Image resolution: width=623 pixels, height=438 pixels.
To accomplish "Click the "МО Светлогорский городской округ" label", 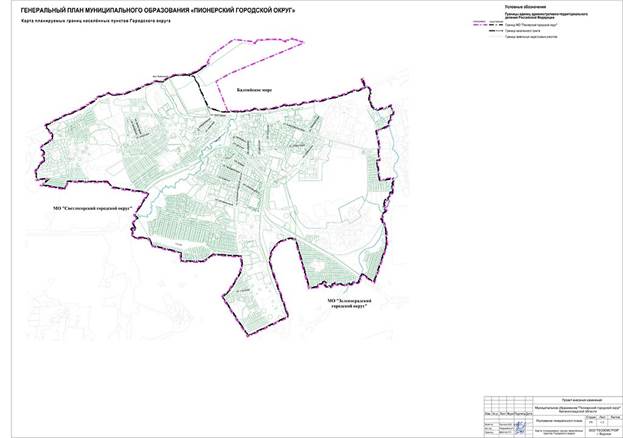I will pyautogui.click(x=92, y=208).
